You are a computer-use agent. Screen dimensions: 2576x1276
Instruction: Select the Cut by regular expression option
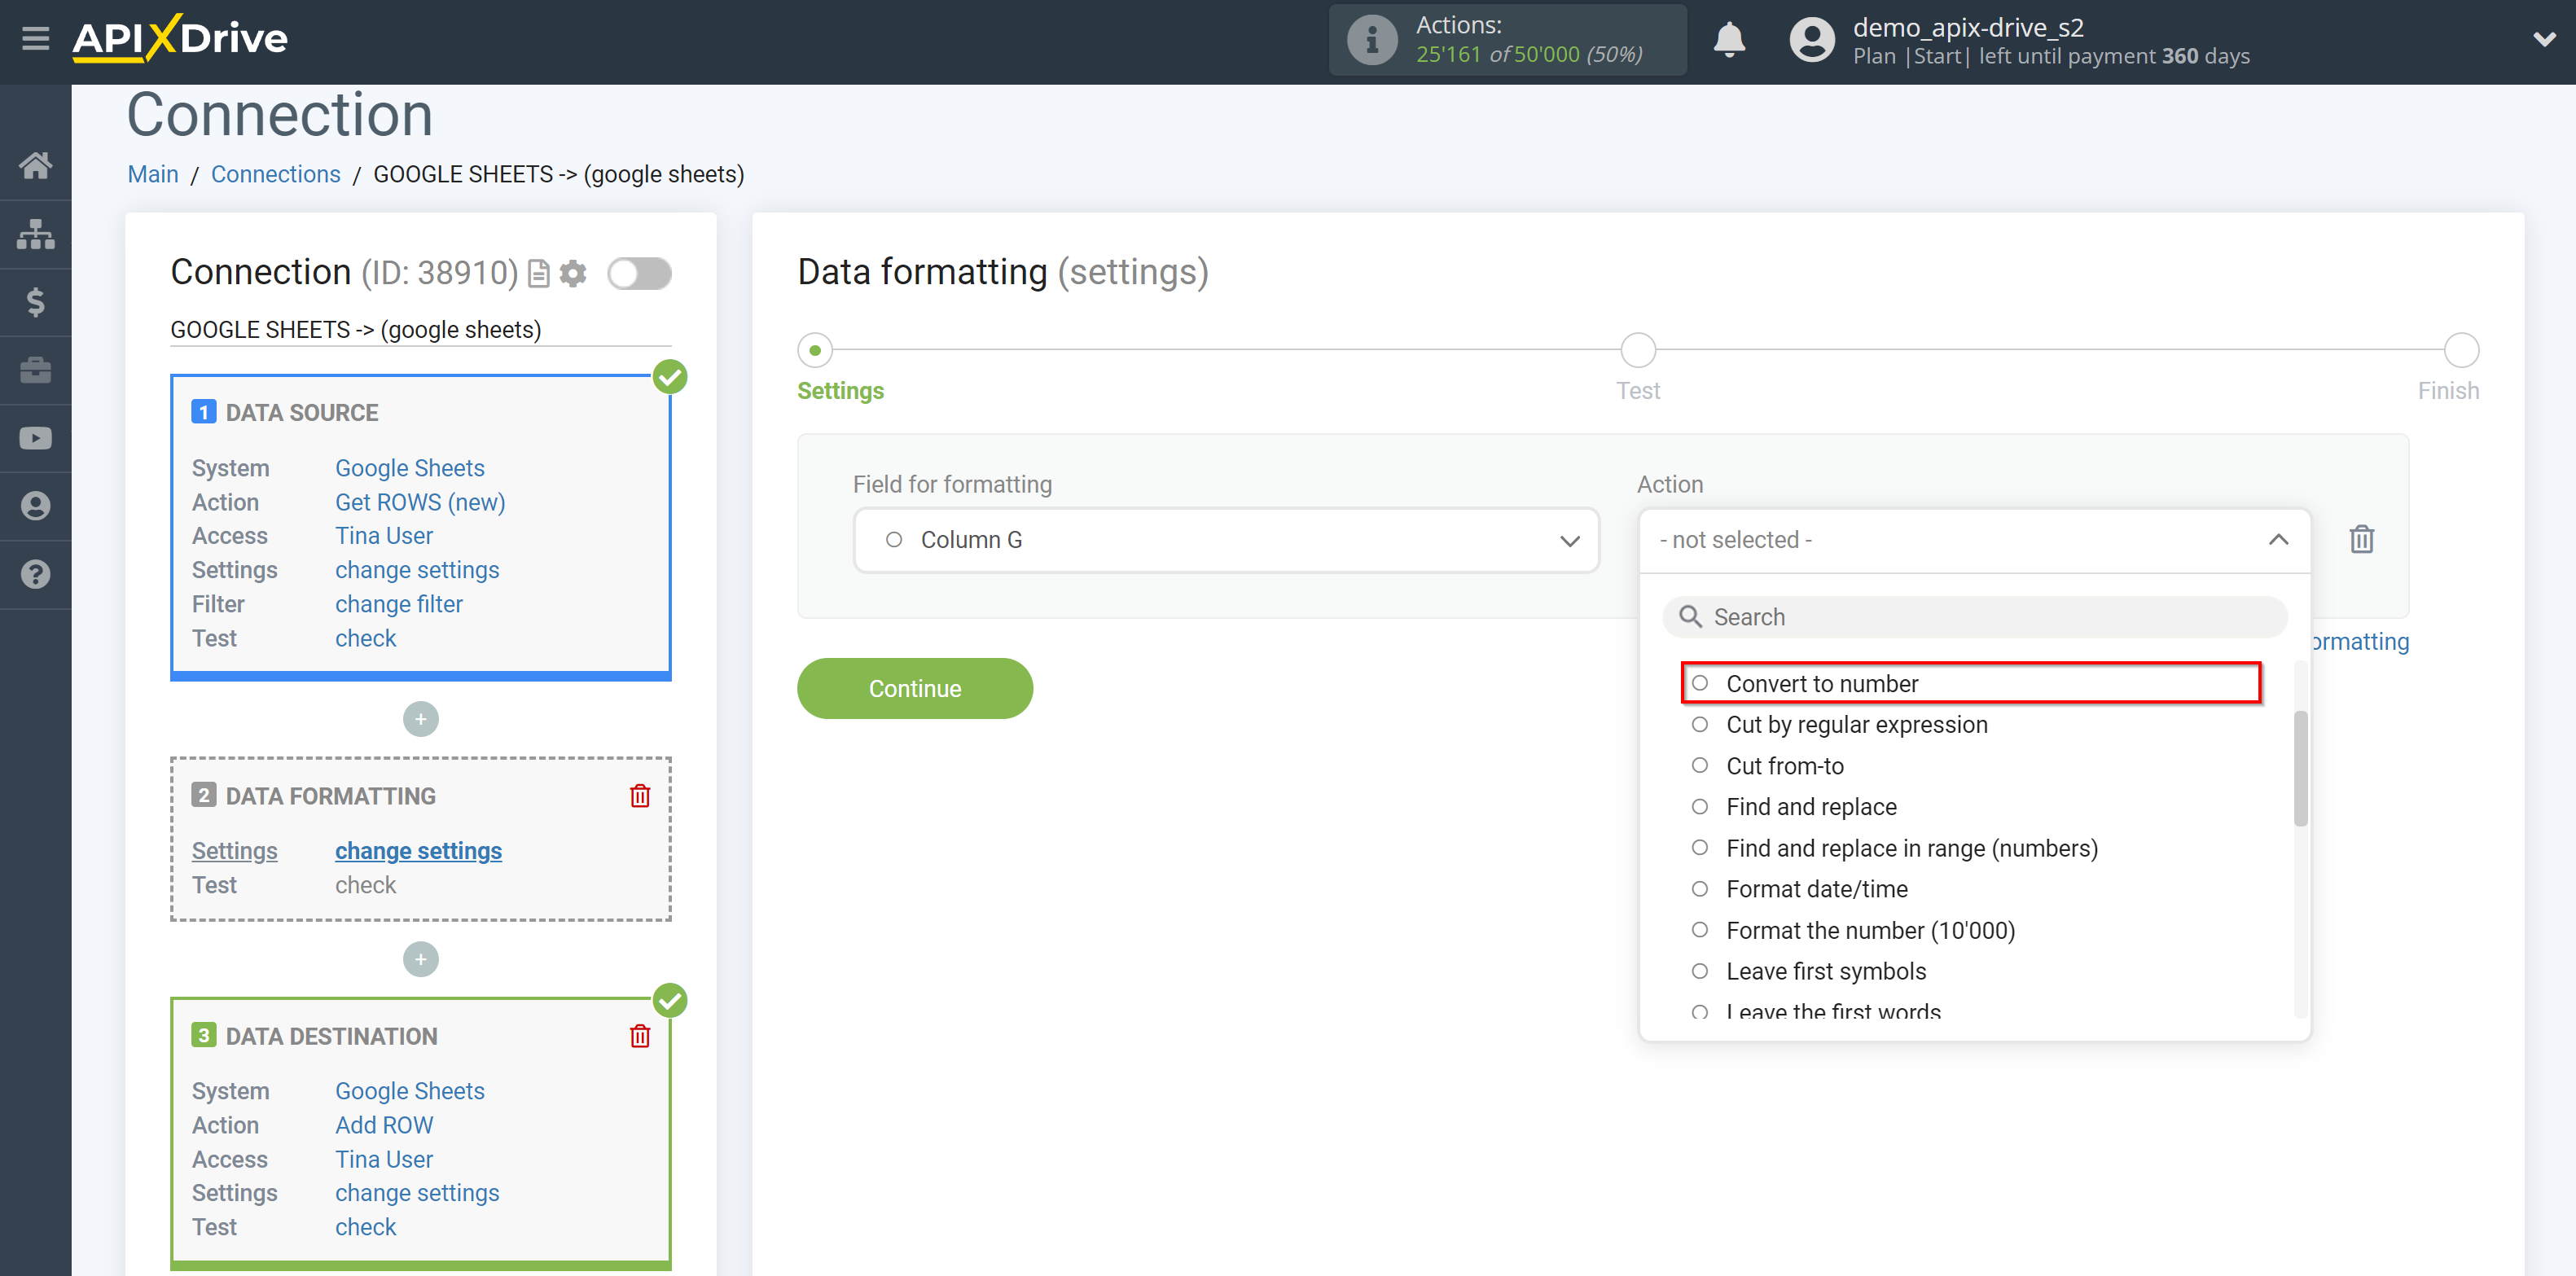pos(1856,724)
